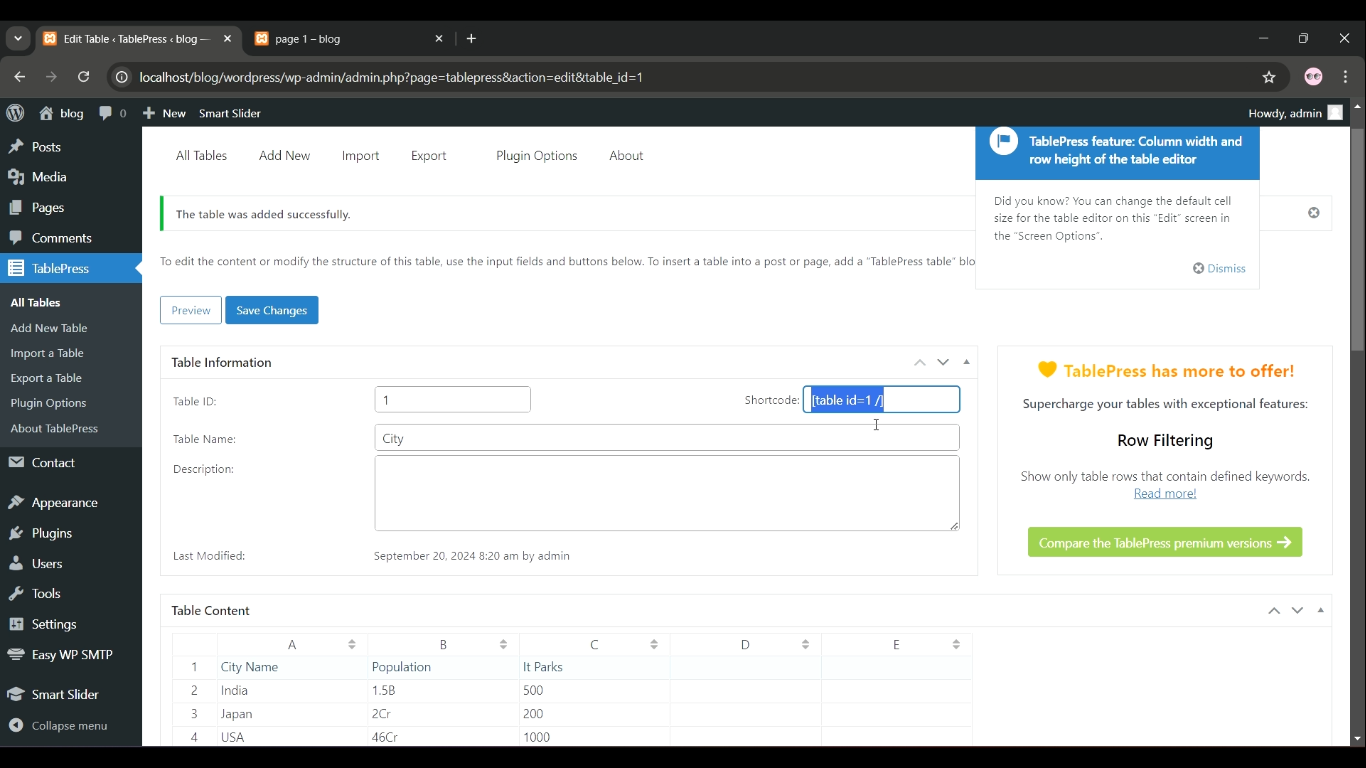The width and height of the screenshot is (1366, 768).
Task: Close the success notice with X icon
Action: 1314,213
